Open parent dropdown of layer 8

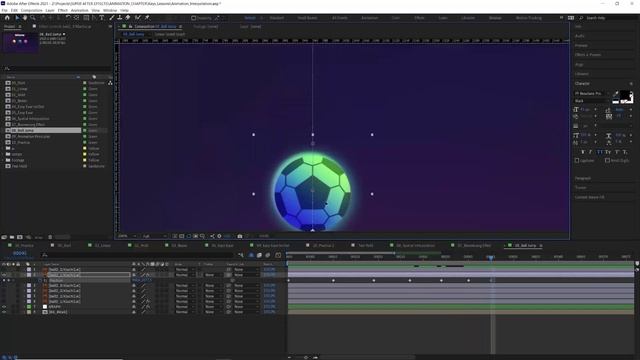[x=246, y=312]
